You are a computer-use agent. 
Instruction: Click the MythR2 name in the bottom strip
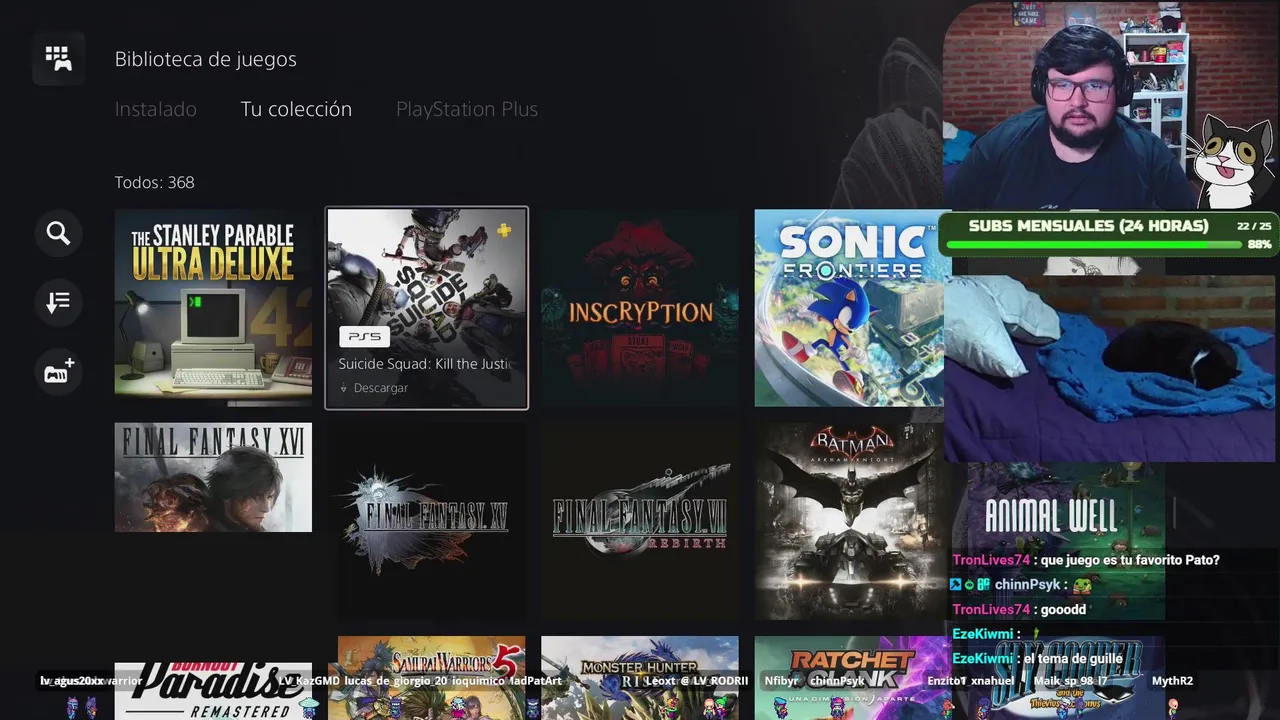[x=1172, y=681]
